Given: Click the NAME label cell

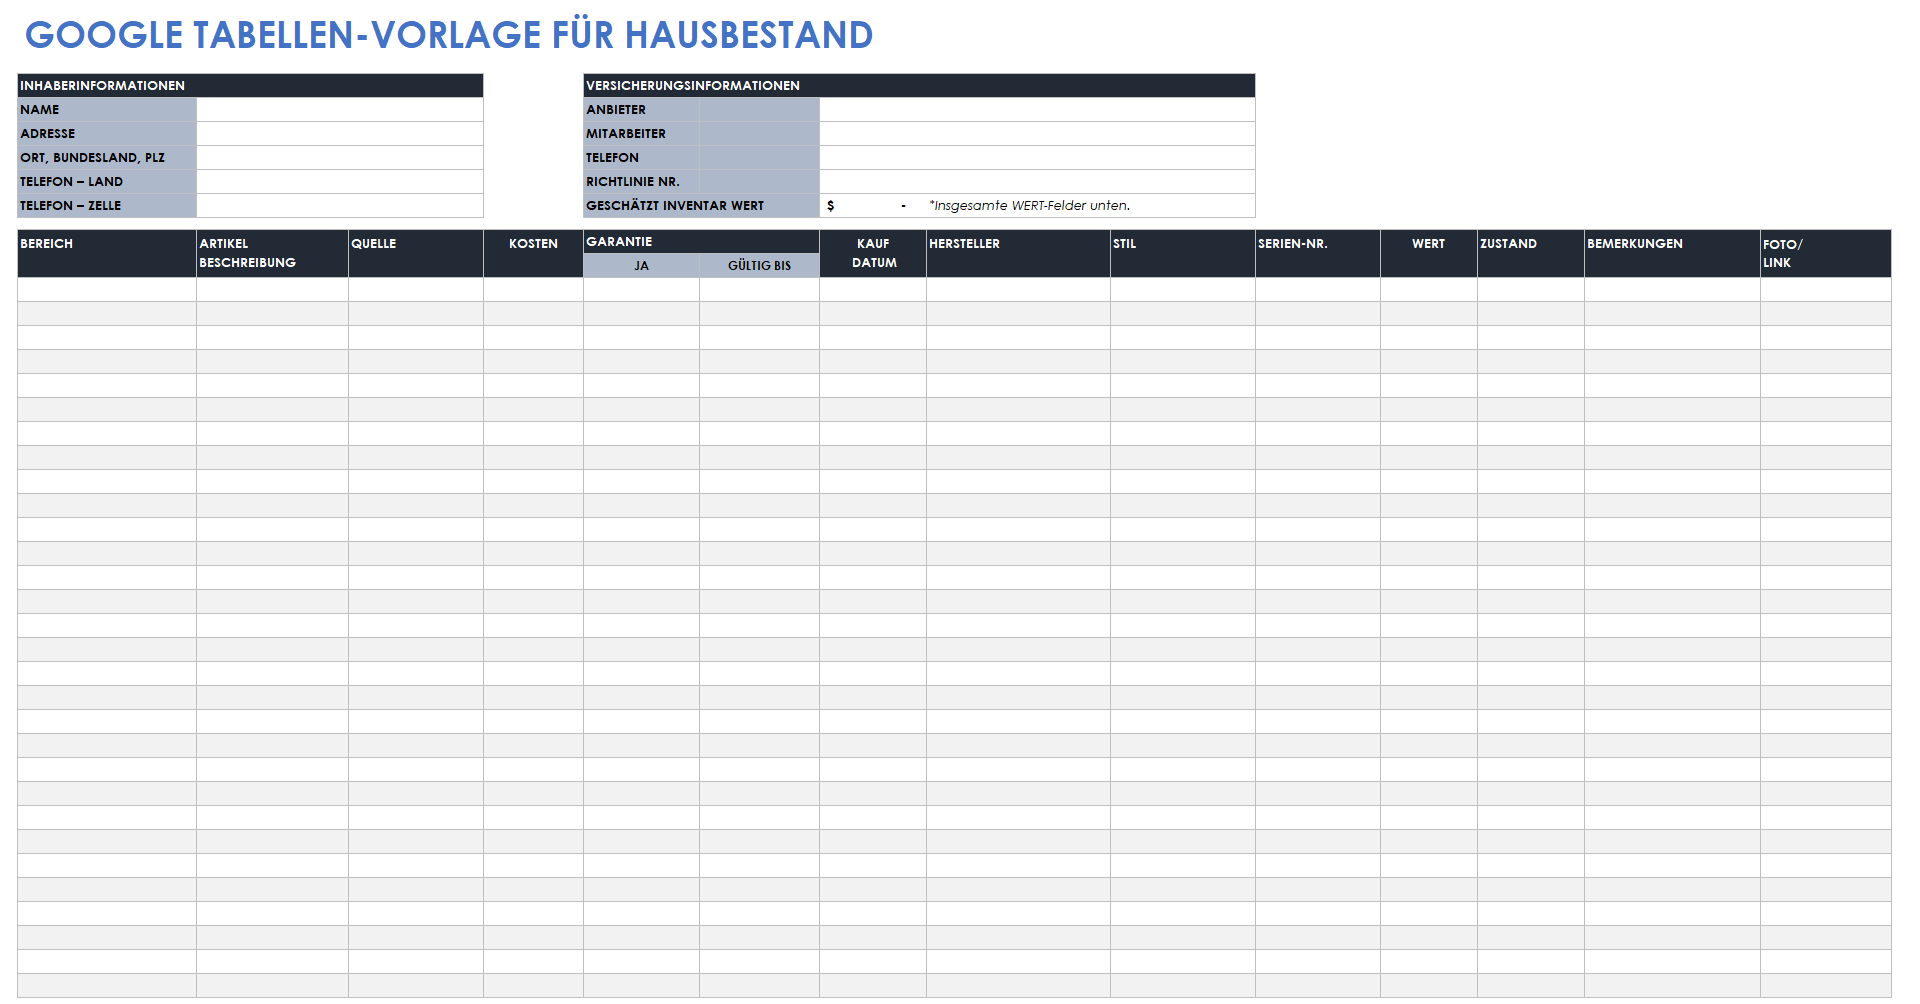Looking at the screenshot, I should tap(107, 110).
